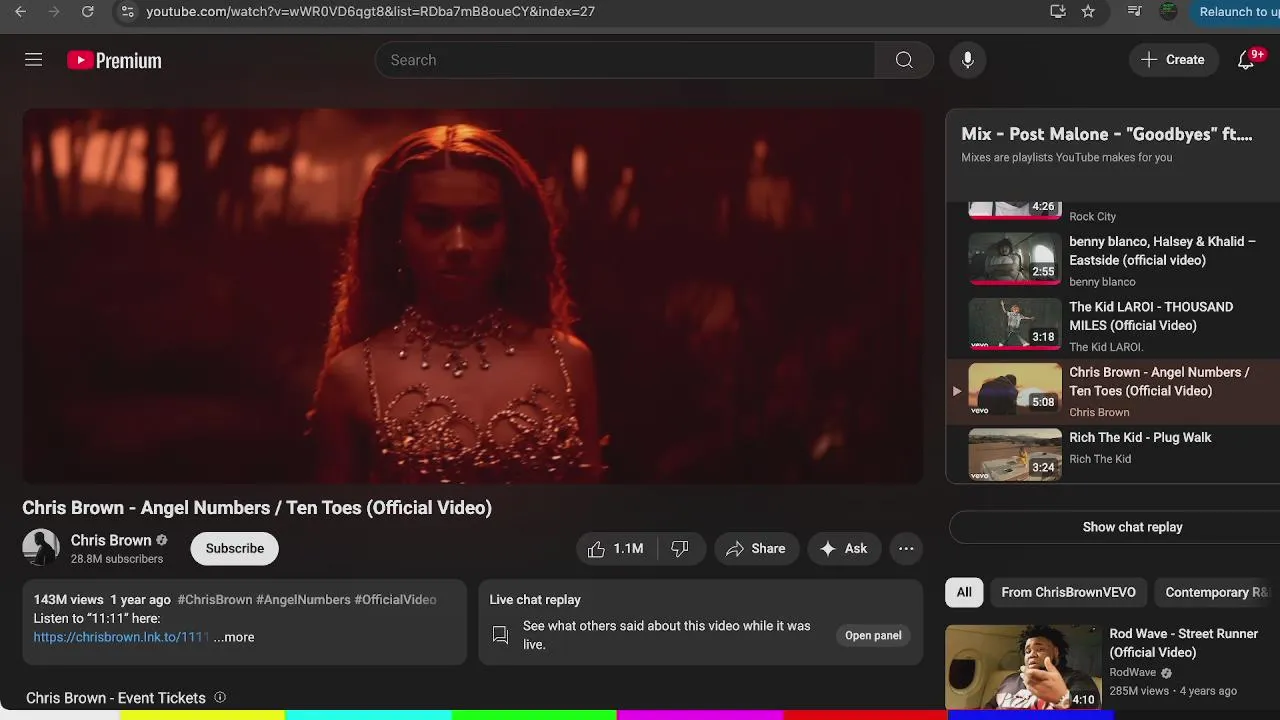This screenshot has width=1280, height=720.
Task: Open Rod Wave Street Runner thumbnail
Action: pos(1023,667)
